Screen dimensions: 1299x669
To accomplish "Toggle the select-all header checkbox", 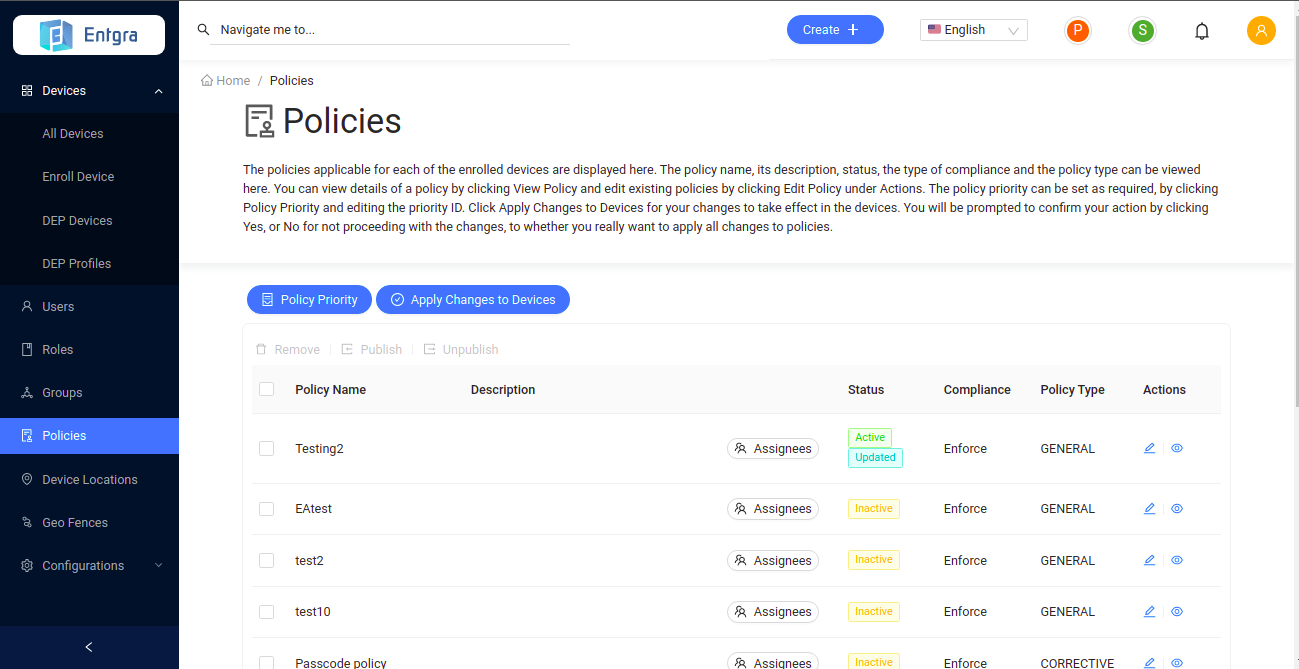I will 267,389.
